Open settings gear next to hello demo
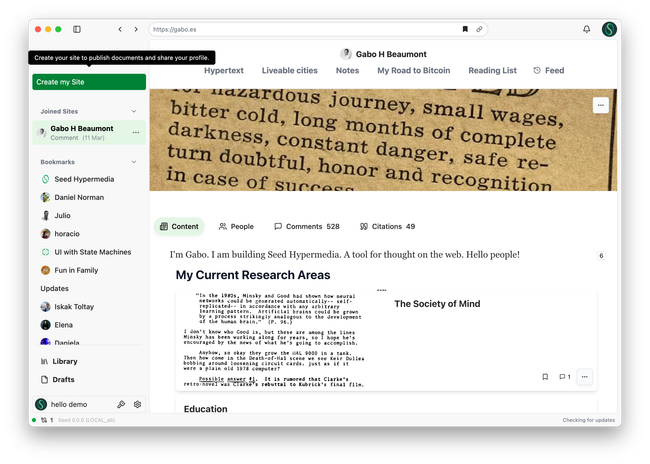The image size is (650, 464). pyautogui.click(x=137, y=404)
